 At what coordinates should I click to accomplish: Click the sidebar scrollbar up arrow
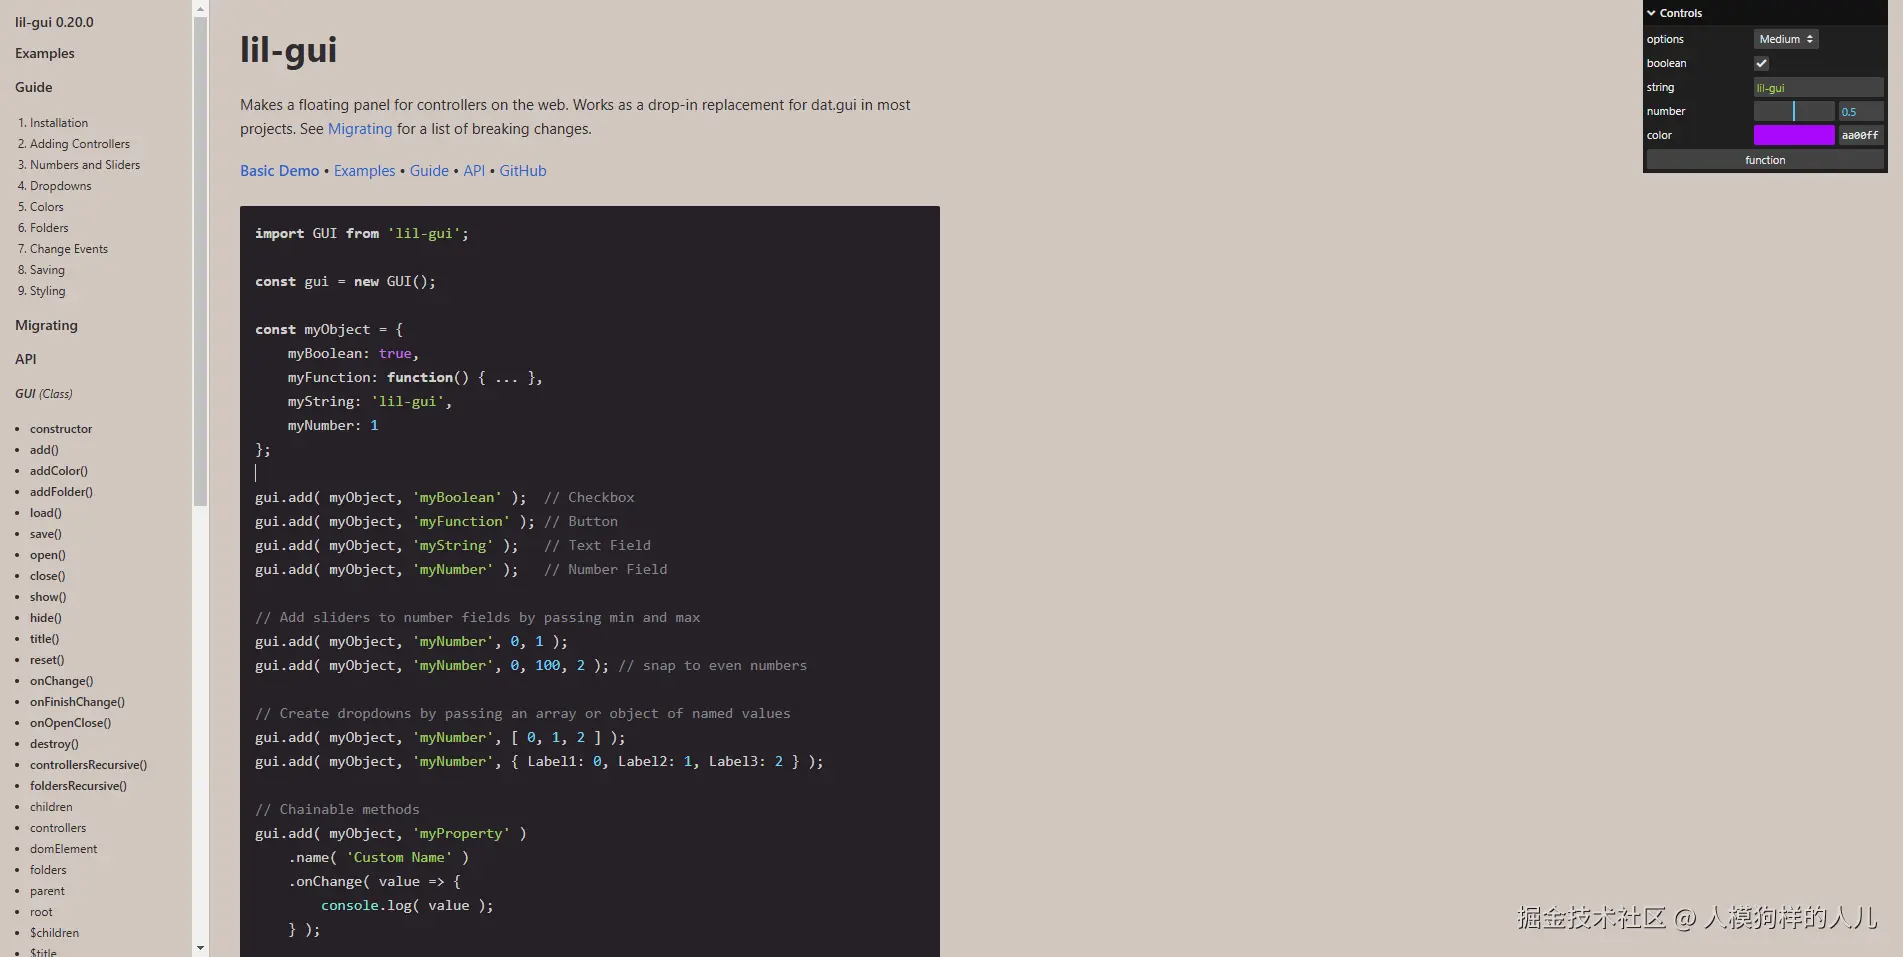(200, 8)
